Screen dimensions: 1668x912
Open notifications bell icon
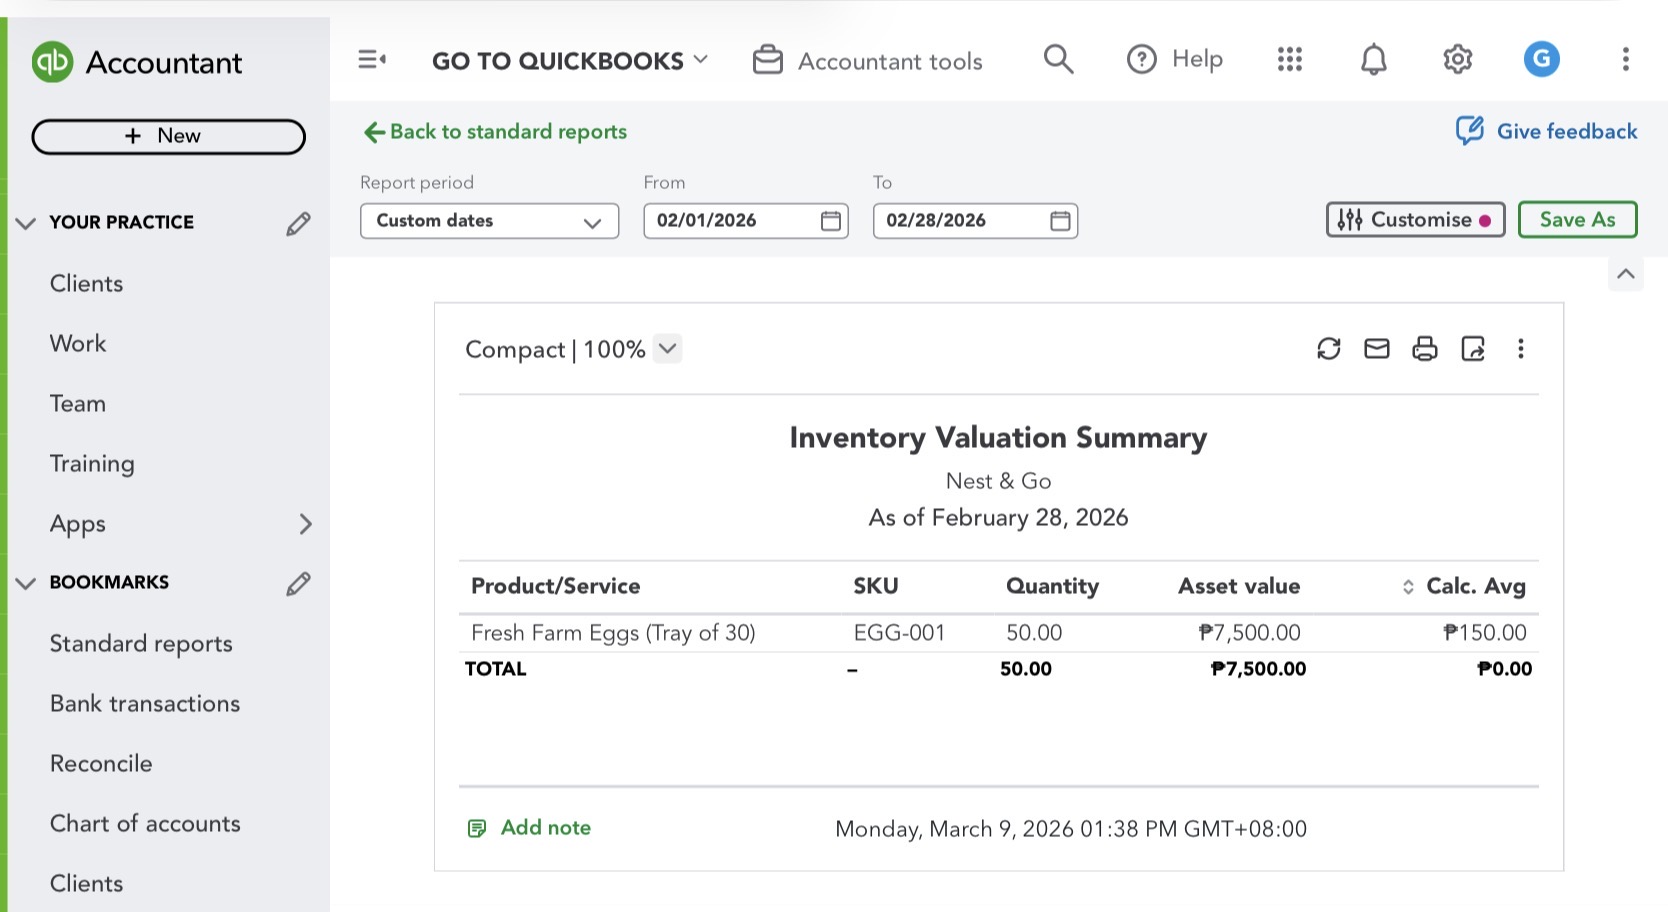click(x=1374, y=60)
